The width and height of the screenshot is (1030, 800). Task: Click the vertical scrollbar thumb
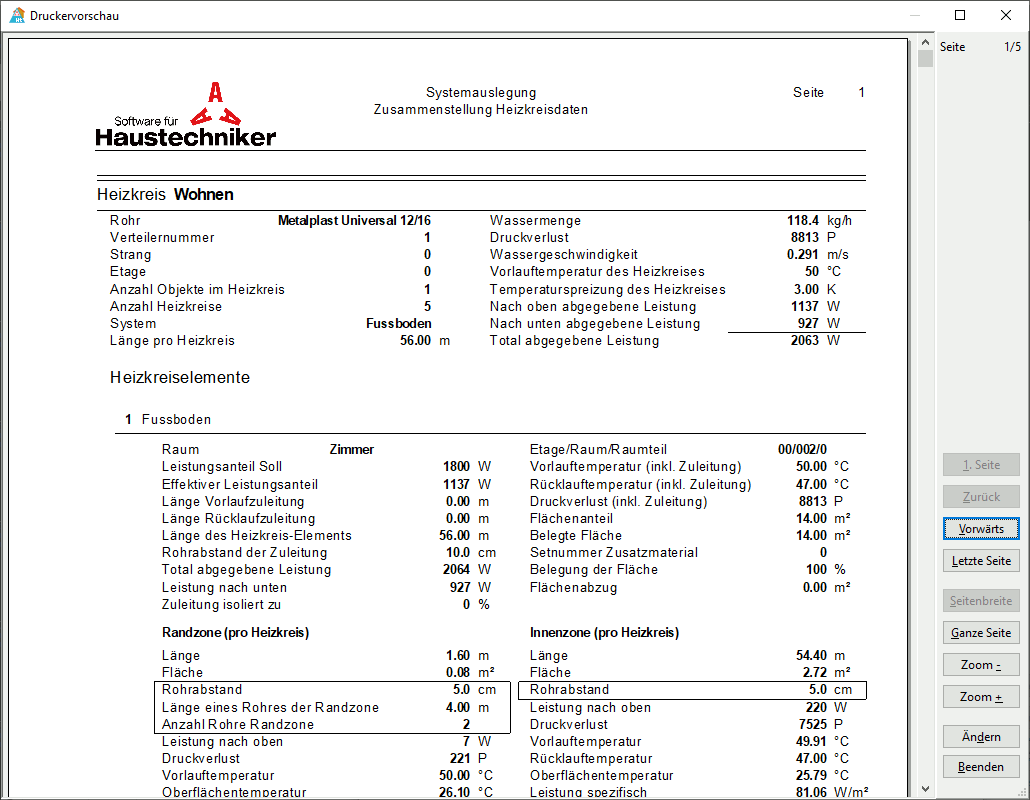925,59
